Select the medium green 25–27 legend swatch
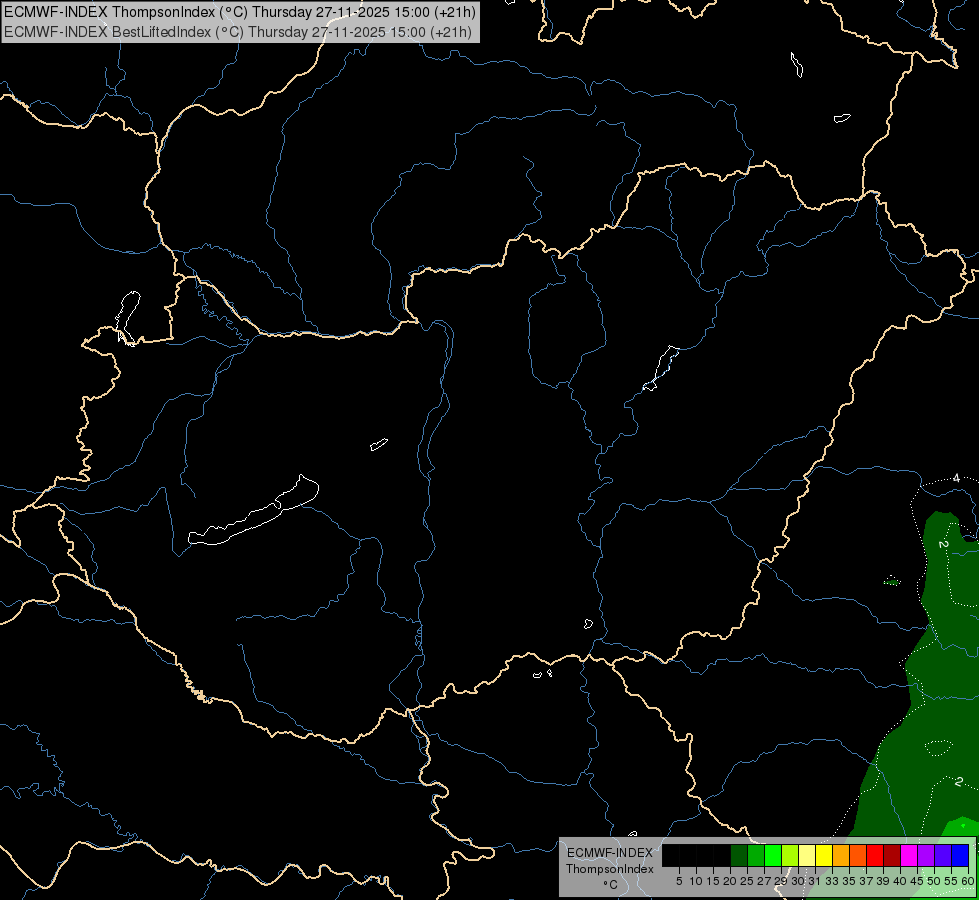The image size is (979, 900). 756,855
